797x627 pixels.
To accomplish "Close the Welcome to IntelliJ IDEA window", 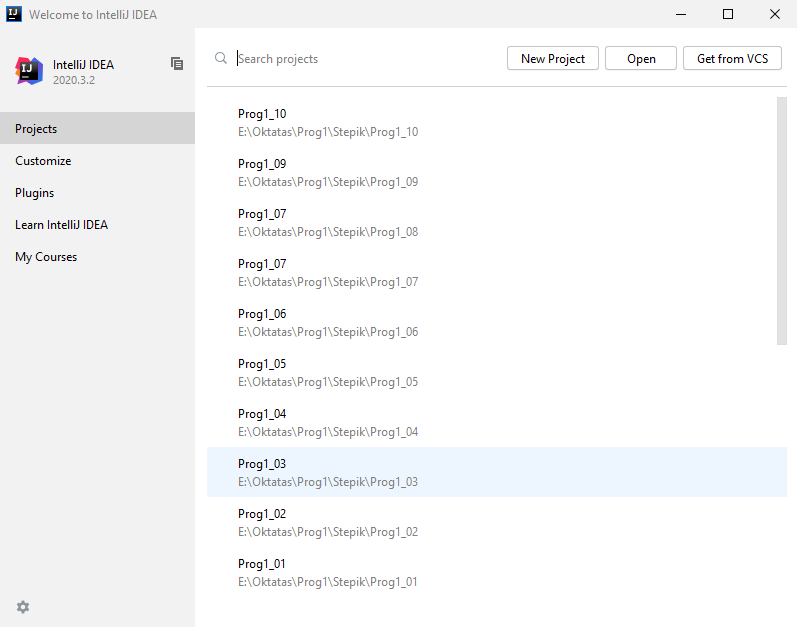I will (x=774, y=14).
